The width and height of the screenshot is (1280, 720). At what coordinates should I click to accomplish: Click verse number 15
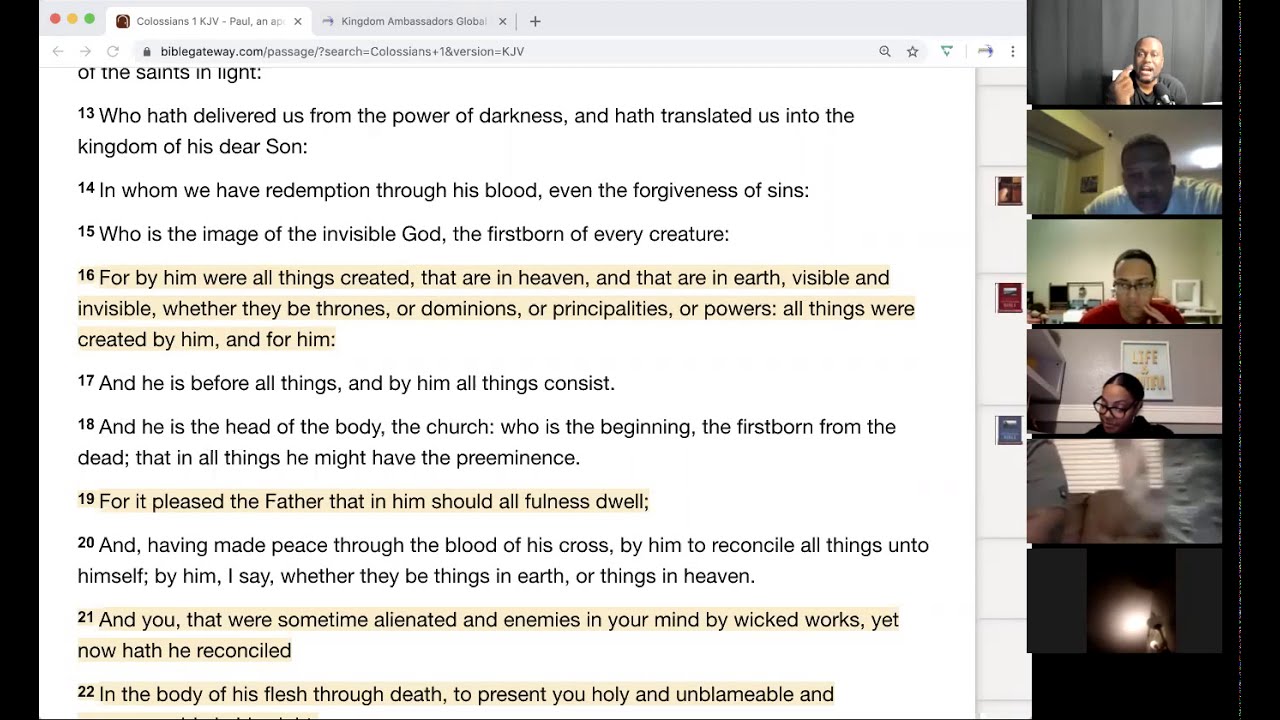(86, 232)
